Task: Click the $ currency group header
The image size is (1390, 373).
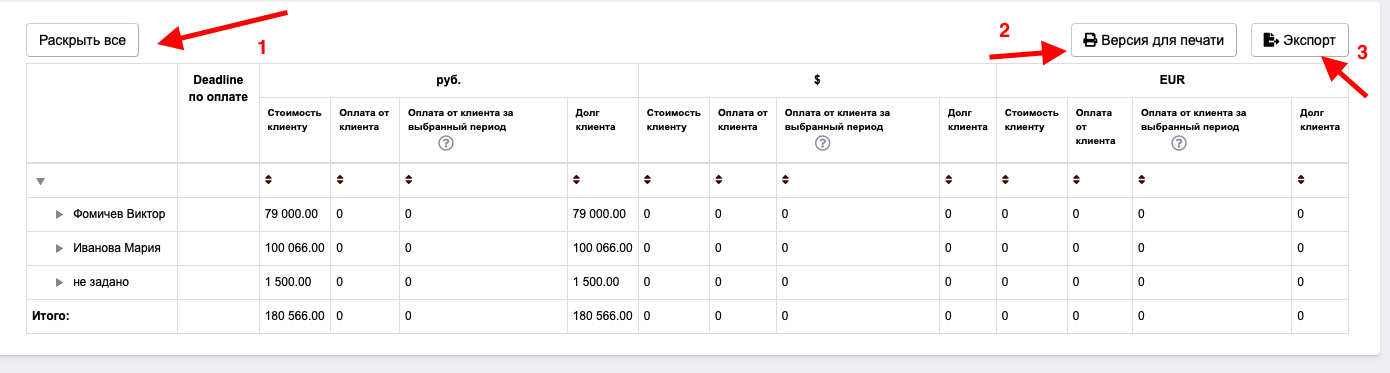Action: click(x=817, y=80)
